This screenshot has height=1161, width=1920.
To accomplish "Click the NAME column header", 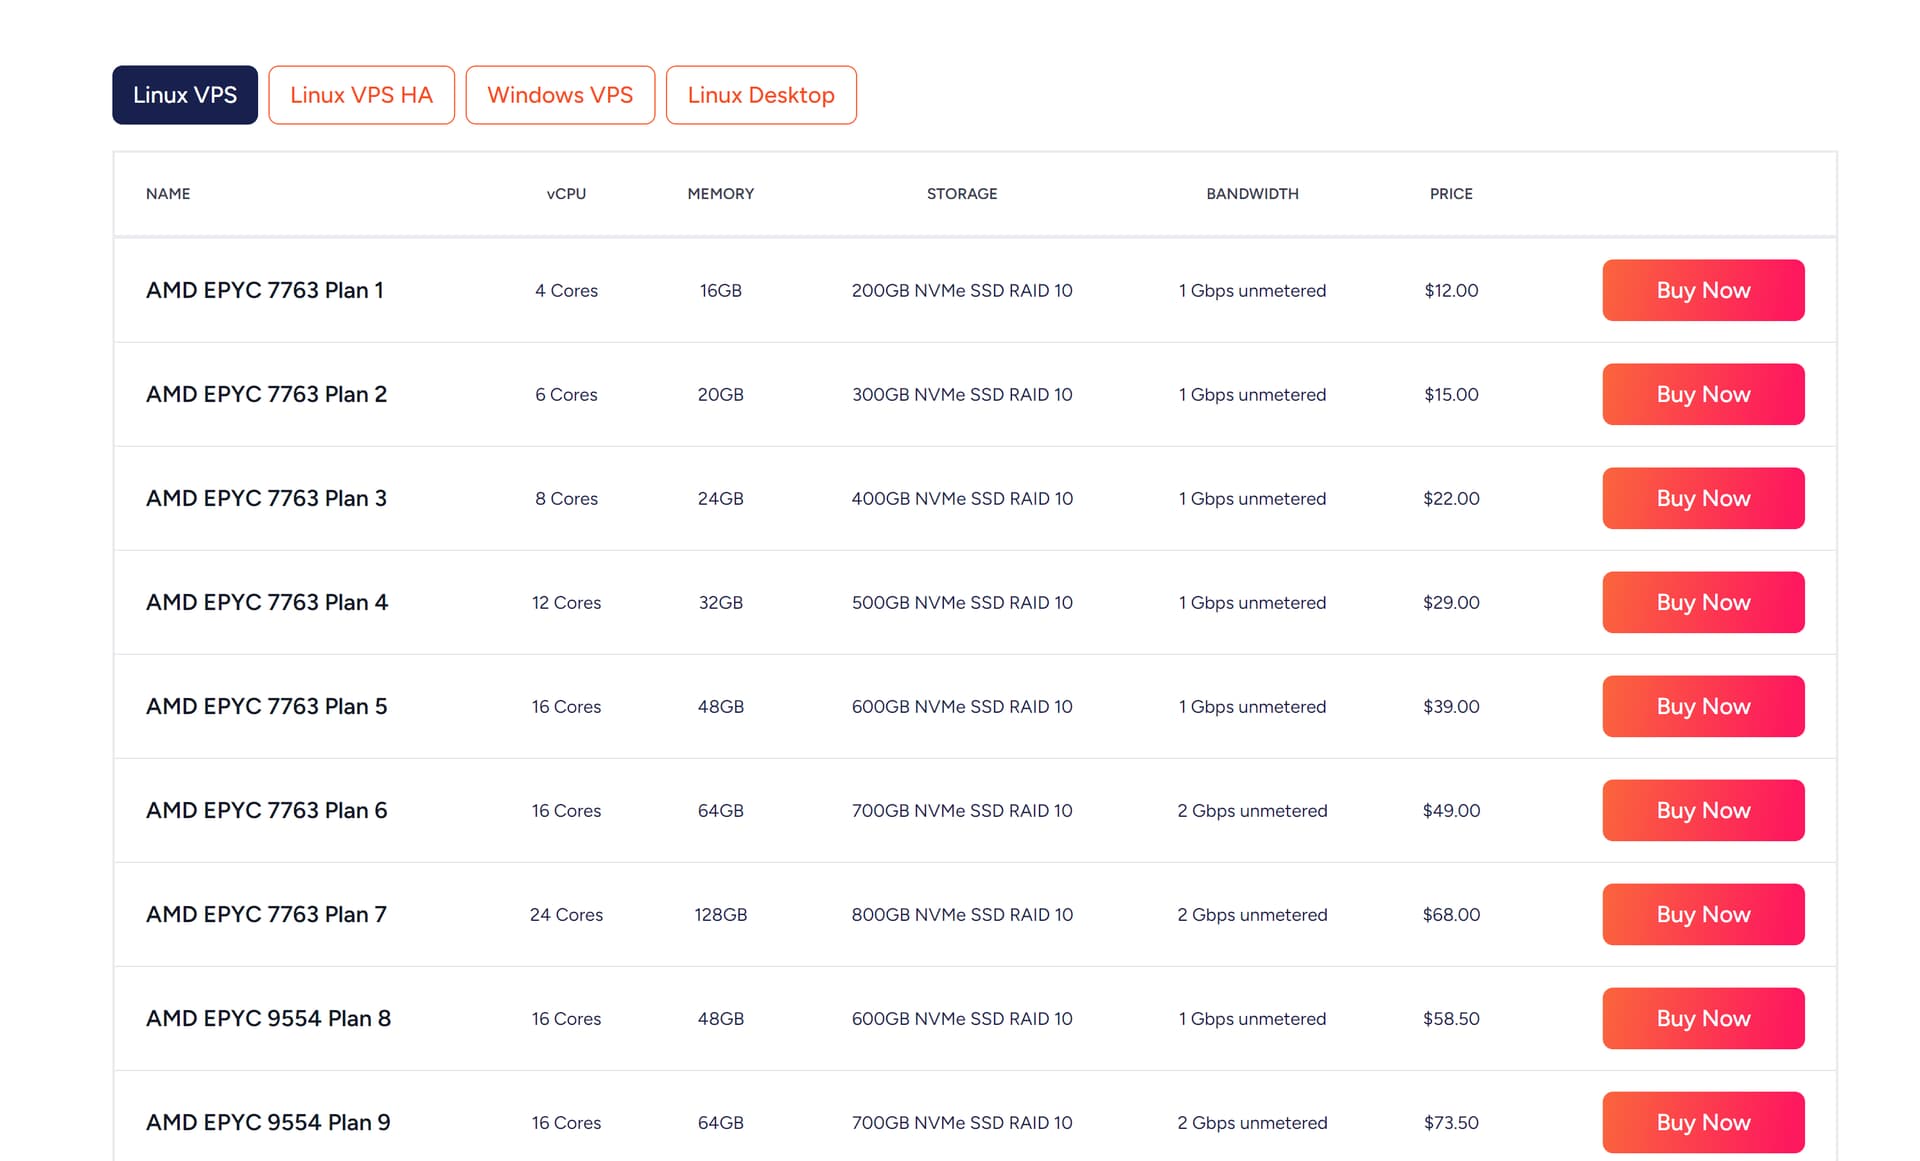I will 168,194.
